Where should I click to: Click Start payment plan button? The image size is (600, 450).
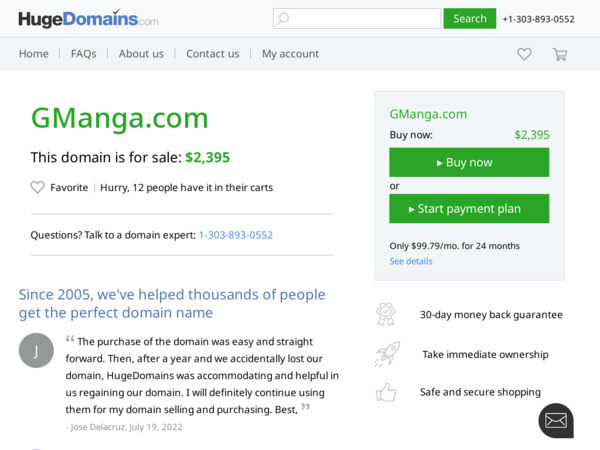pos(469,208)
